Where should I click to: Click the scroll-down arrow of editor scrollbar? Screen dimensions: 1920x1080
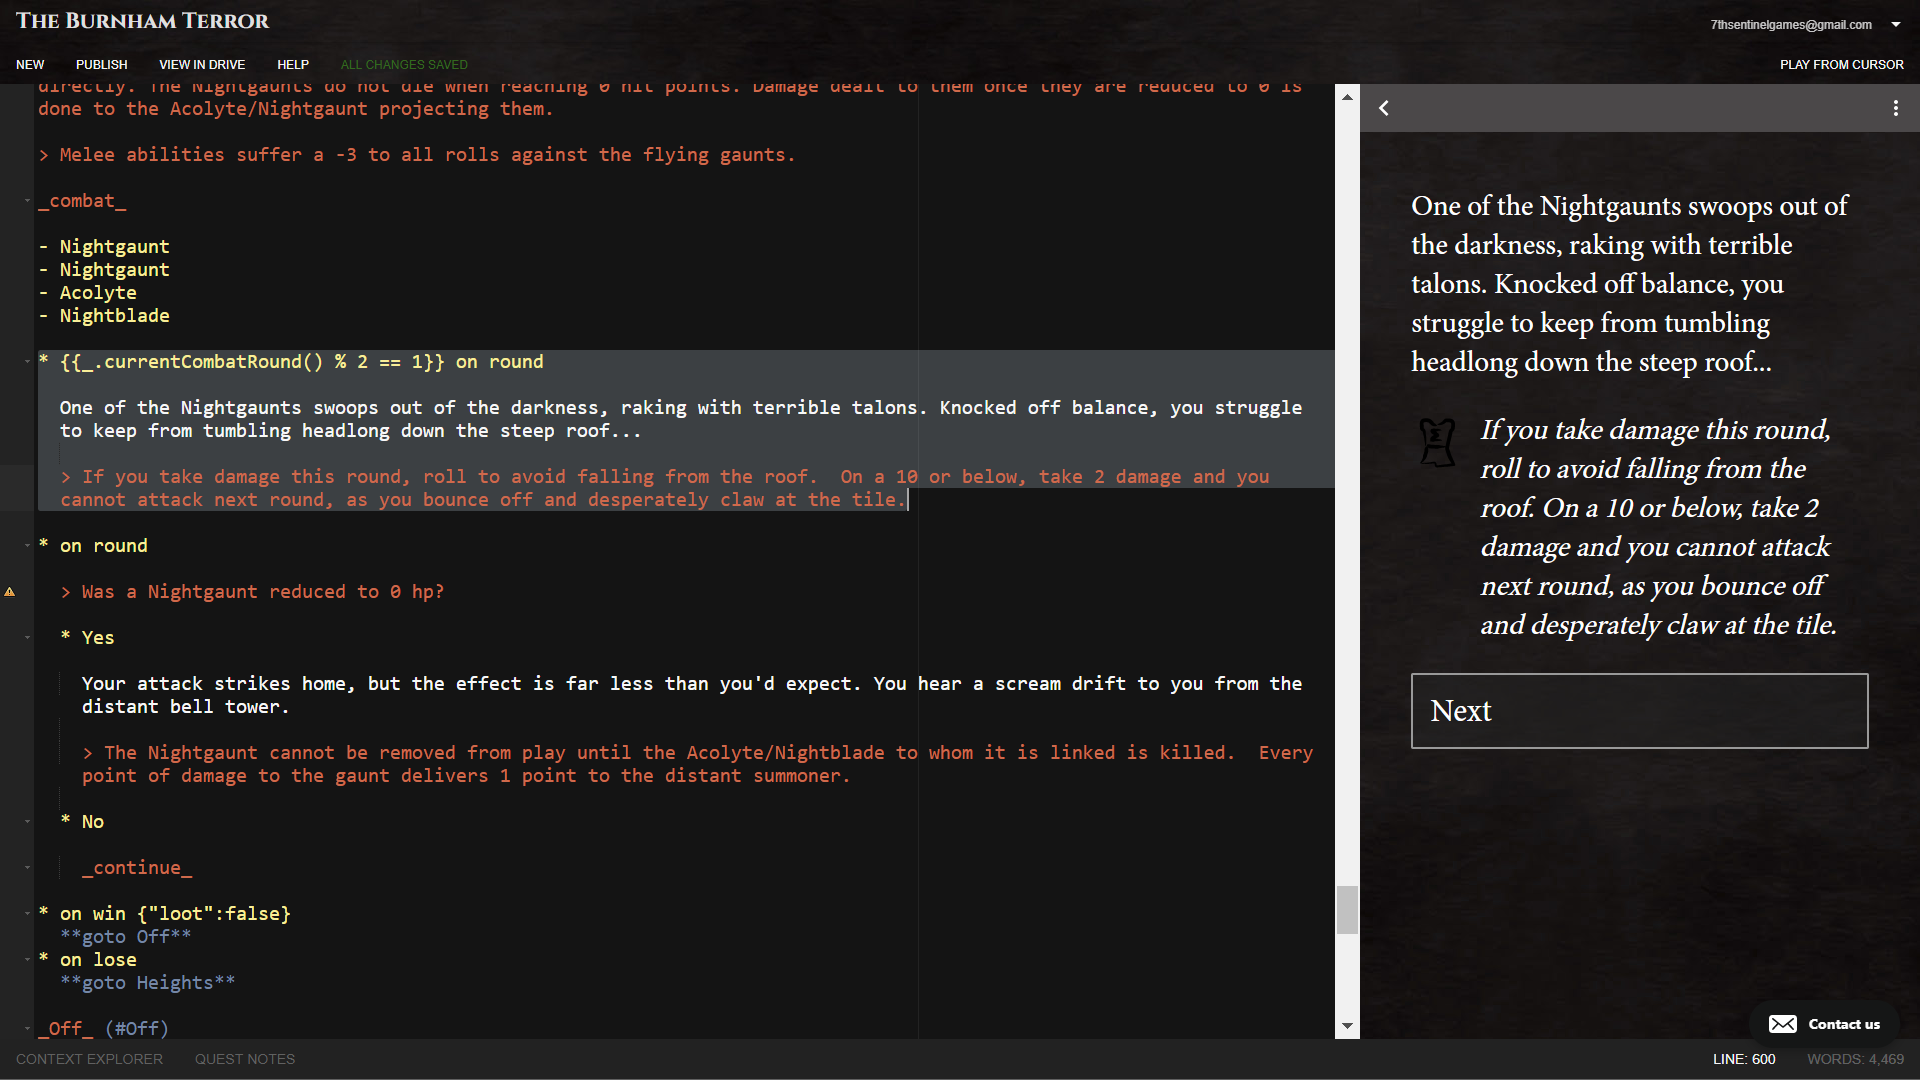point(1347,1026)
